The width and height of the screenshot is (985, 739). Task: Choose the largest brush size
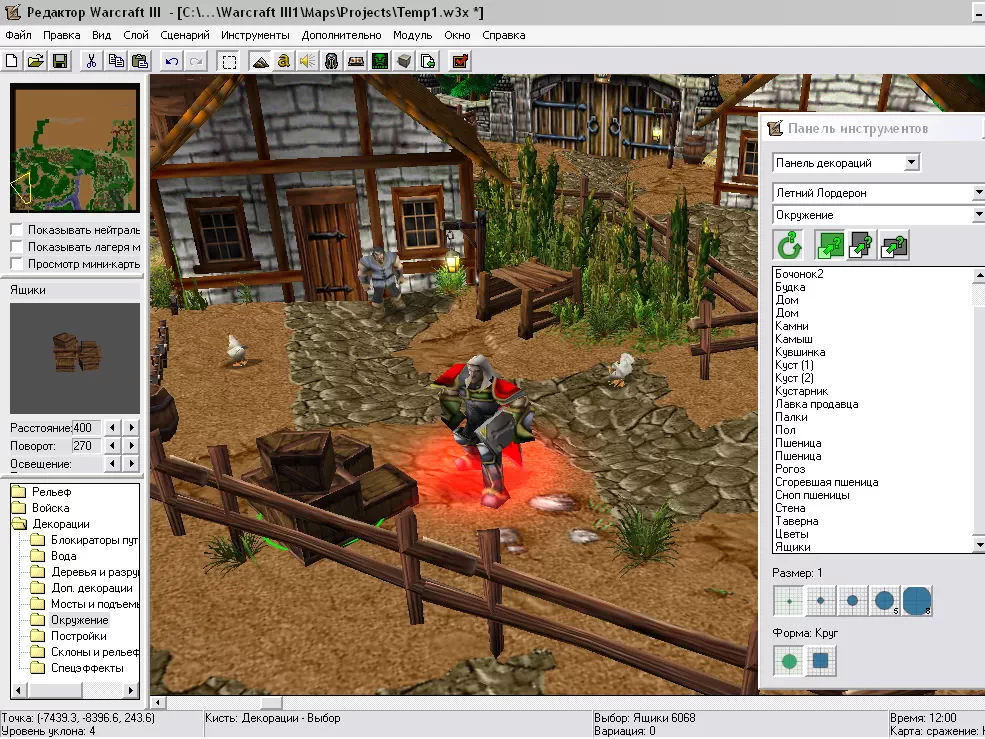coord(917,601)
